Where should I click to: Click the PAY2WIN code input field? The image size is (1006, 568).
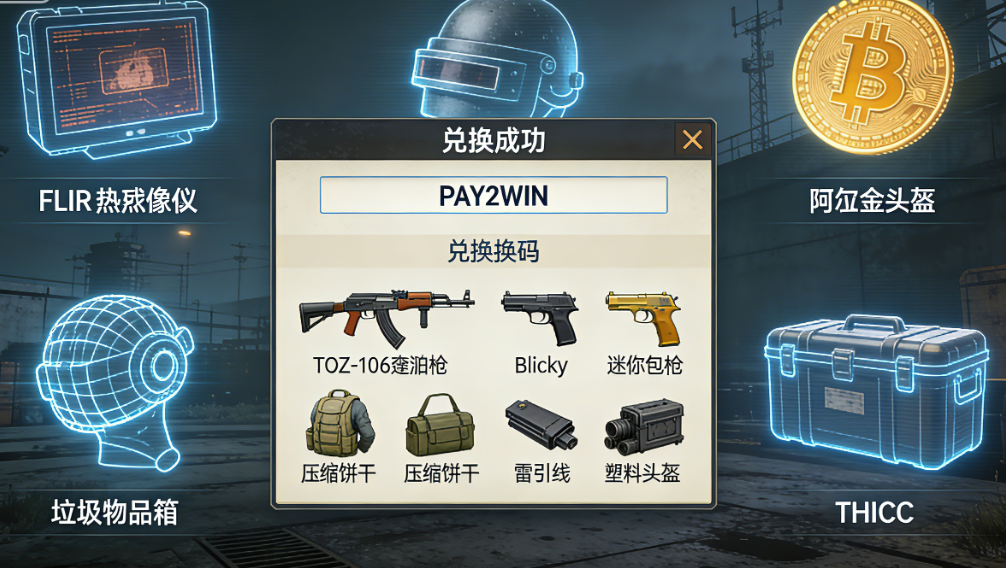coord(493,195)
